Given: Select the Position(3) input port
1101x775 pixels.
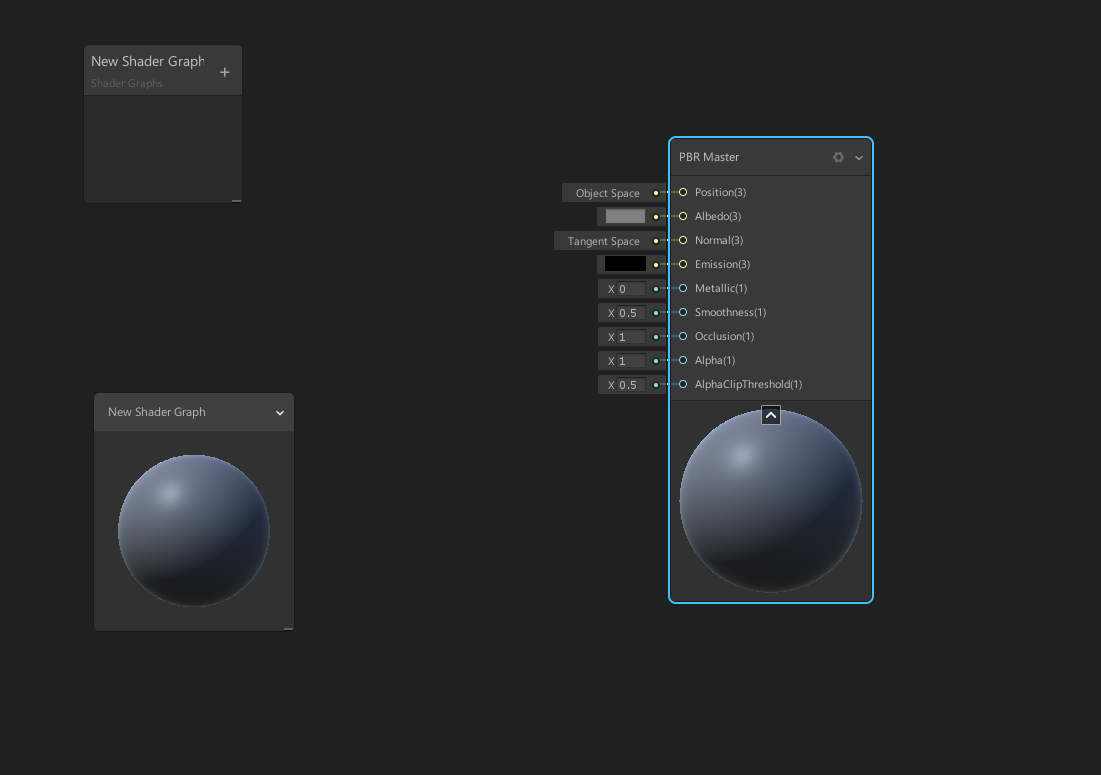Looking at the screenshot, I should [682, 192].
